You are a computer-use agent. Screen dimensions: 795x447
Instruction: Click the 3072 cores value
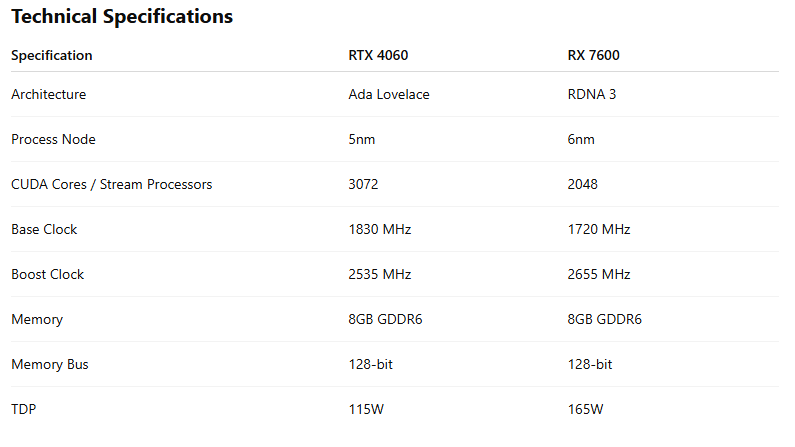click(363, 184)
